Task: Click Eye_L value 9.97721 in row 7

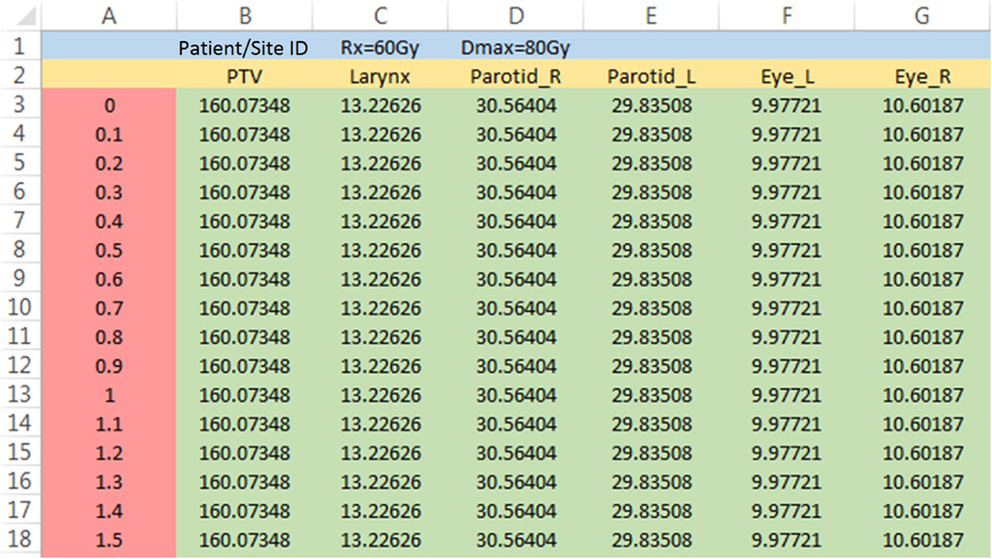Action: click(x=786, y=221)
